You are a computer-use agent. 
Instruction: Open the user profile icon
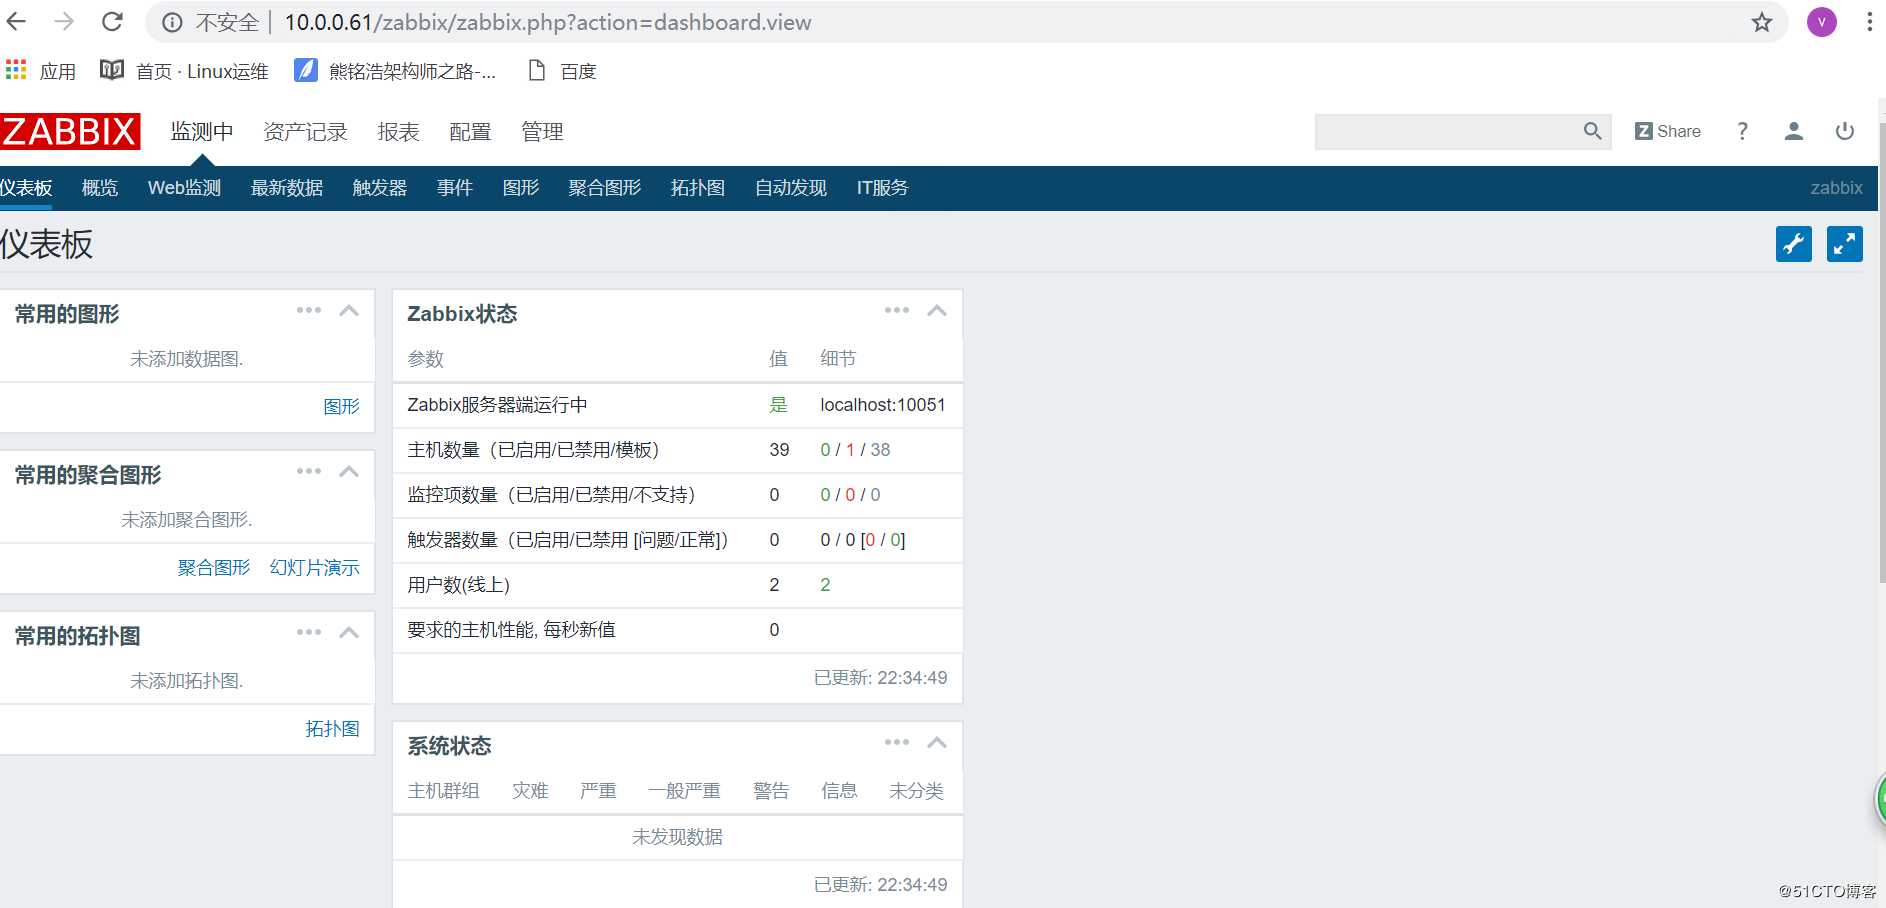point(1794,131)
